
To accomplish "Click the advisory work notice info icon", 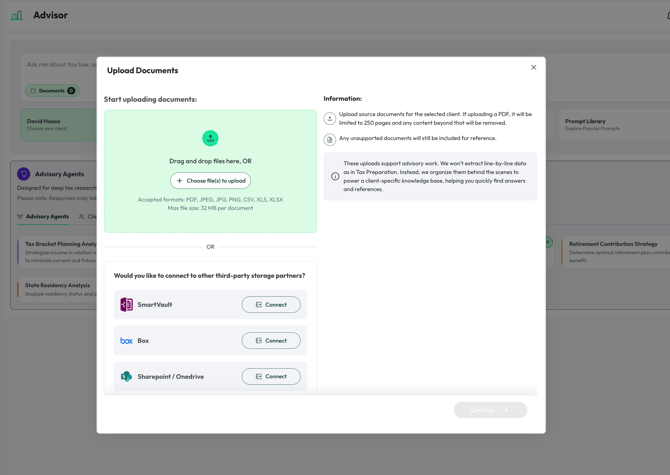I will tap(335, 176).
